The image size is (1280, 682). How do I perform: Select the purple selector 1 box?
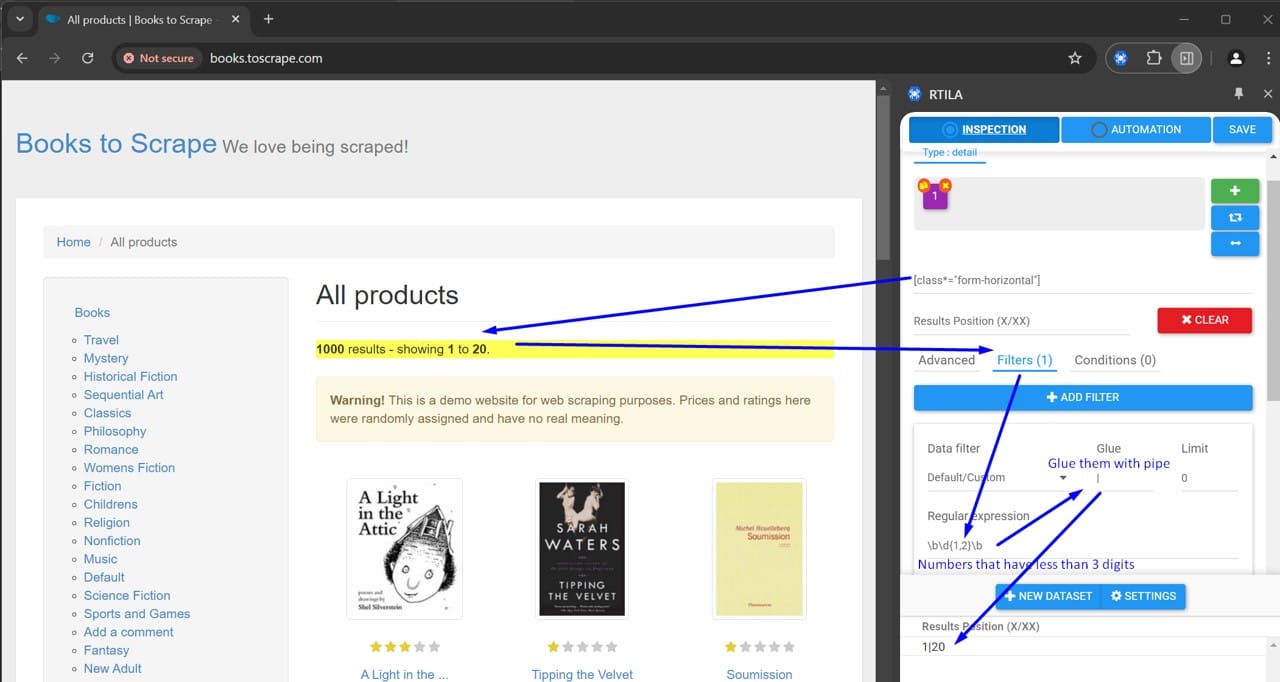point(935,197)
